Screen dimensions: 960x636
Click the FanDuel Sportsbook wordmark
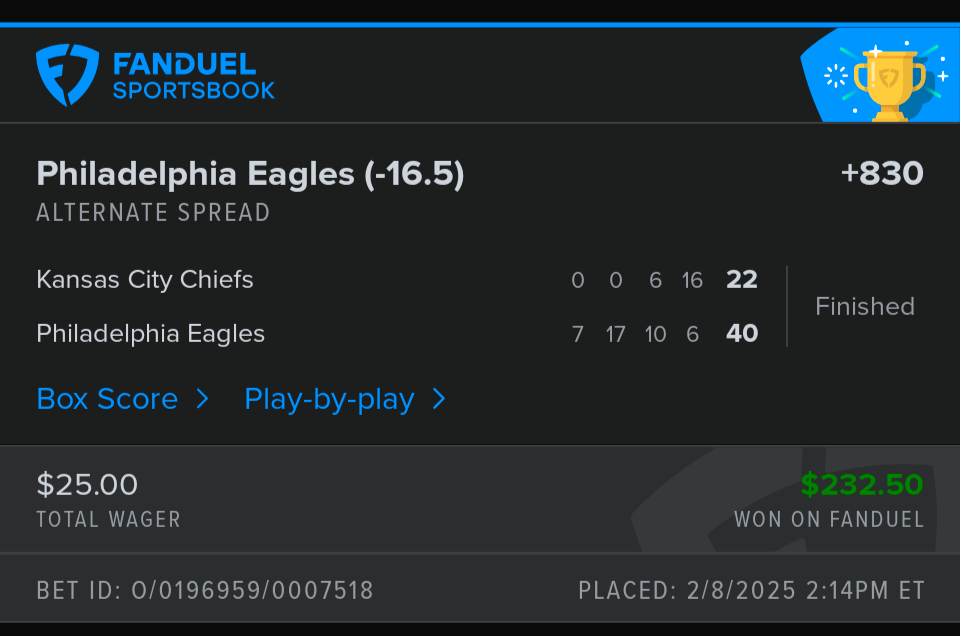click(x=193, y=77)
